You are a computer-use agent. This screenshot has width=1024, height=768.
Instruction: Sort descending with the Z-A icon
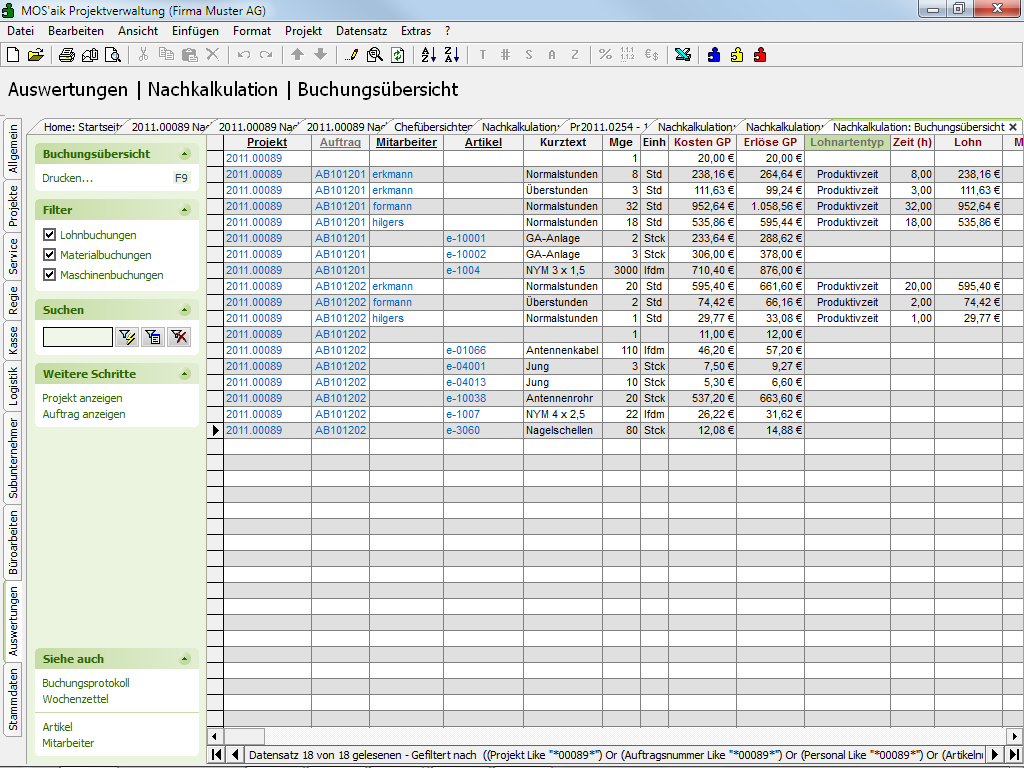tap(452, 56)
